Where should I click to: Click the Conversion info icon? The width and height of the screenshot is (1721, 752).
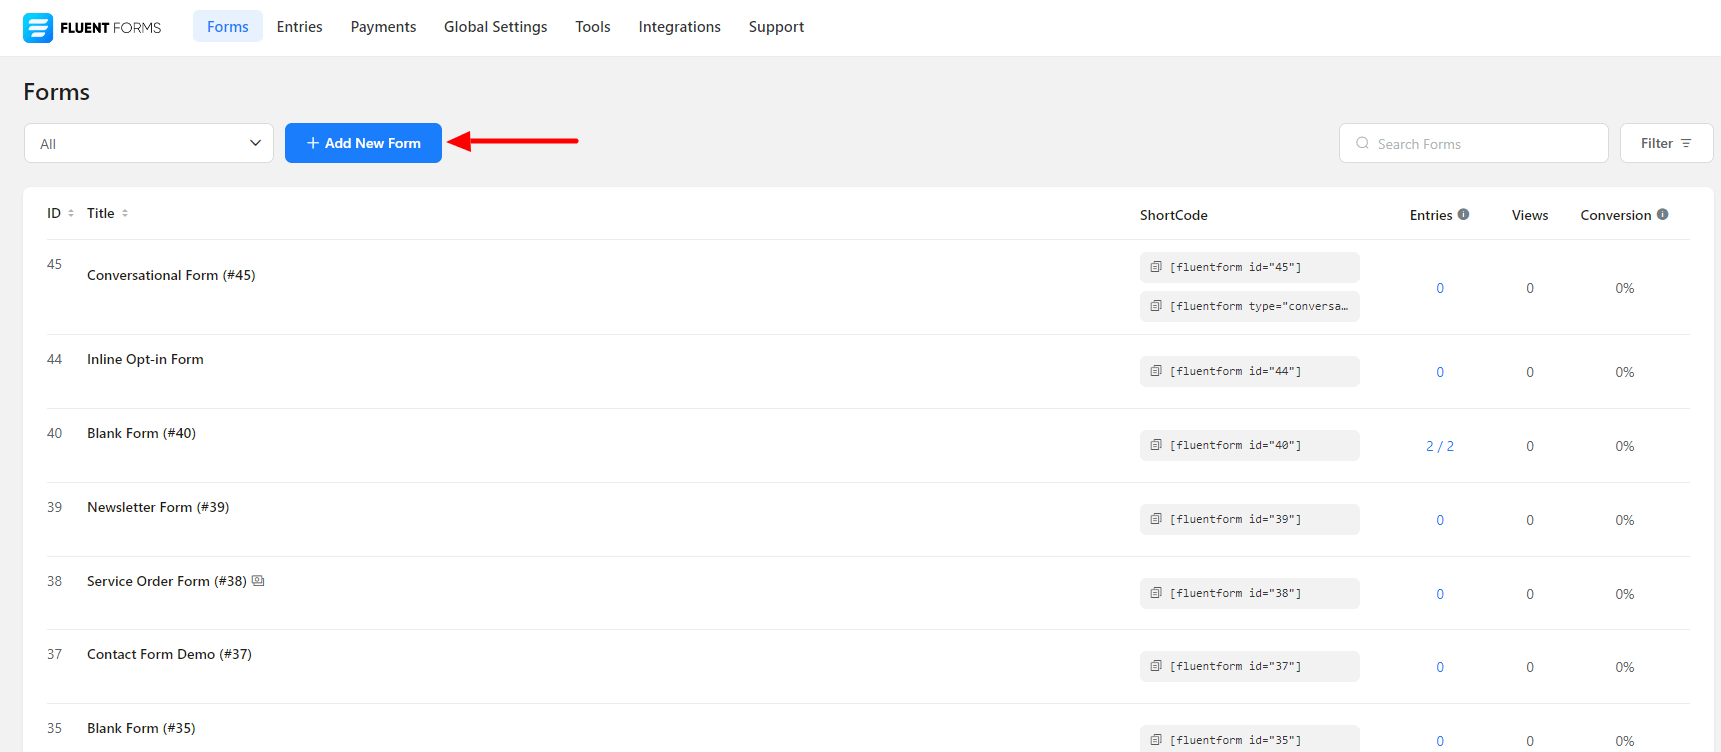tap(1662, 214)
